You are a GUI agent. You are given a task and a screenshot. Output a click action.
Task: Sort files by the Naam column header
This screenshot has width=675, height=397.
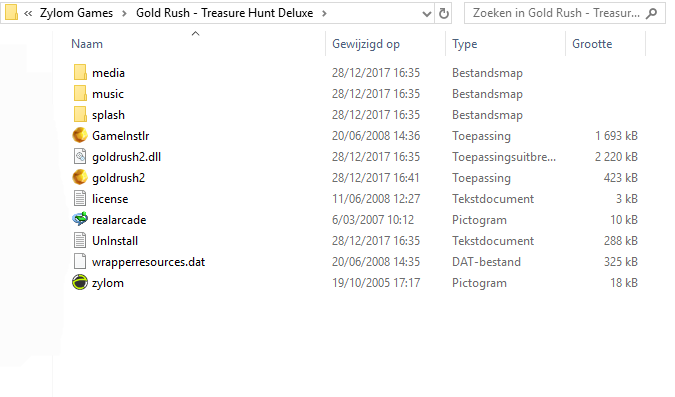[87, 44]
